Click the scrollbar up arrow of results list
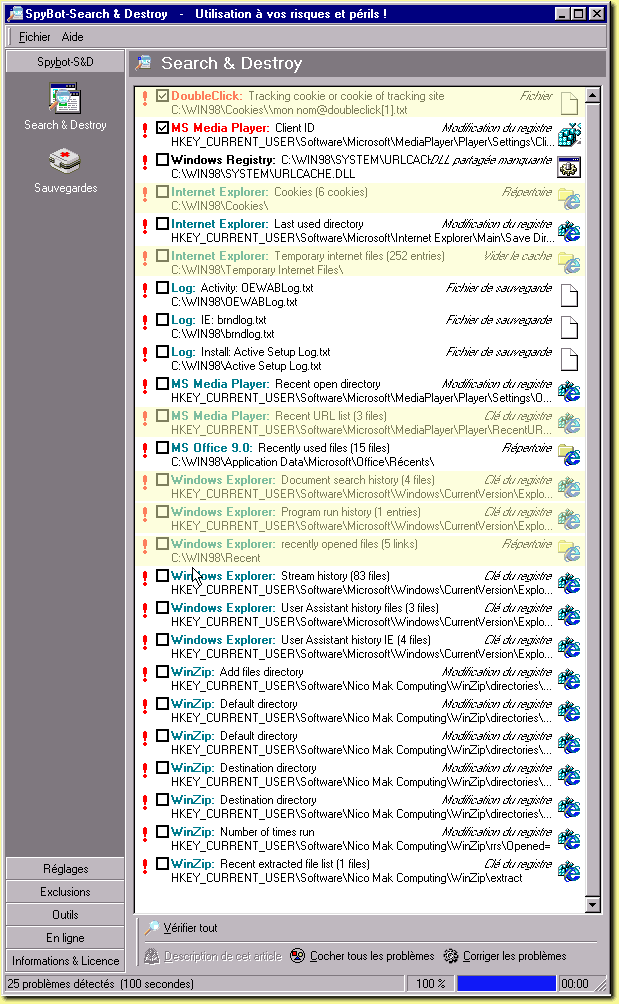The height and width of the screenshot is (1004, 619). [593, 95]
